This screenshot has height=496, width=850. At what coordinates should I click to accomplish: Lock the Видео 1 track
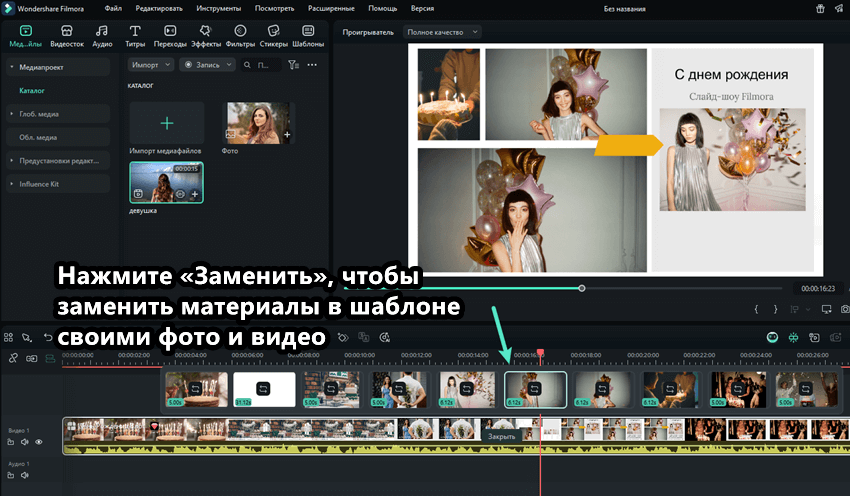(10, 442)
